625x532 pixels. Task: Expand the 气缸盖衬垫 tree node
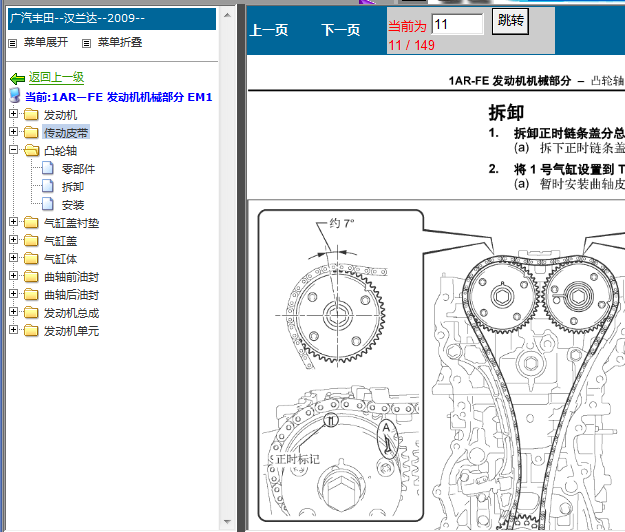point(14,222)
